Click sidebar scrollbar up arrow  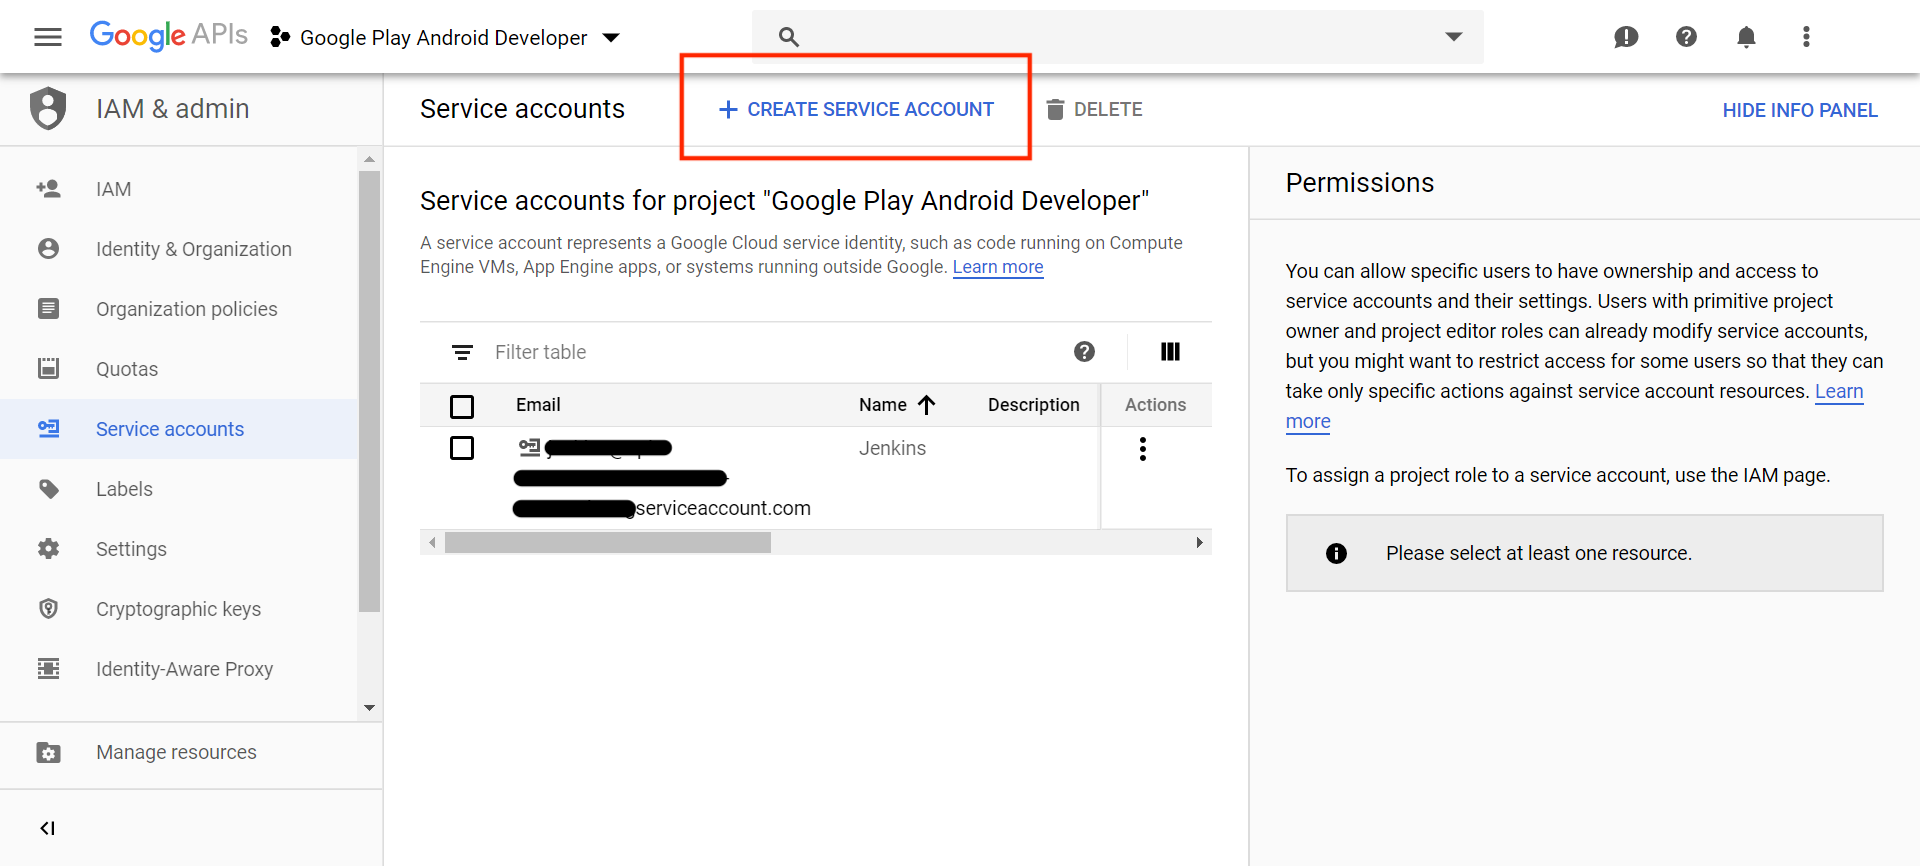(369, 159)
